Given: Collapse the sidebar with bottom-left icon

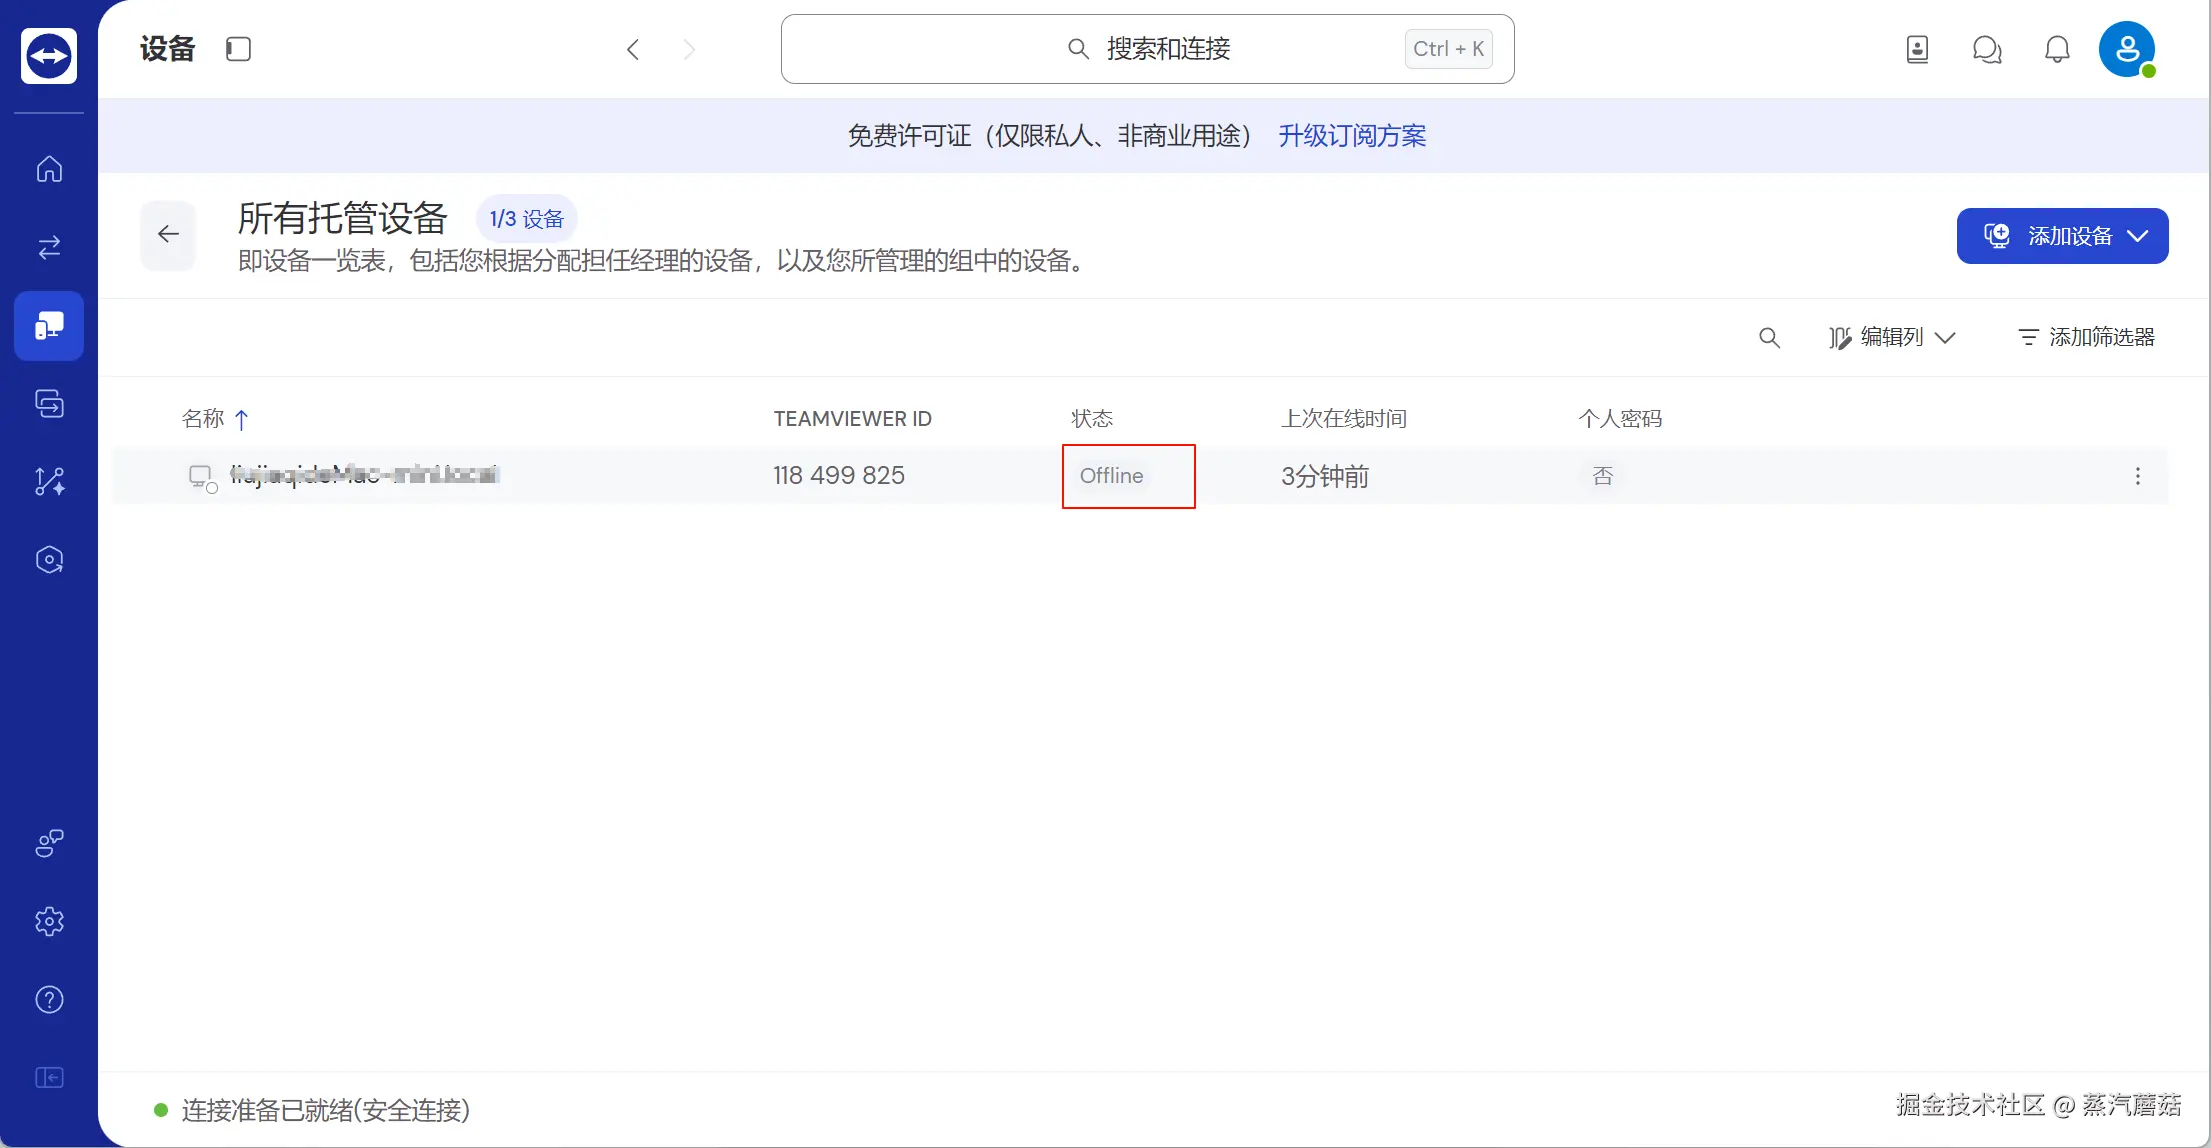Looking at the screenshot, I should [49, 1077].
